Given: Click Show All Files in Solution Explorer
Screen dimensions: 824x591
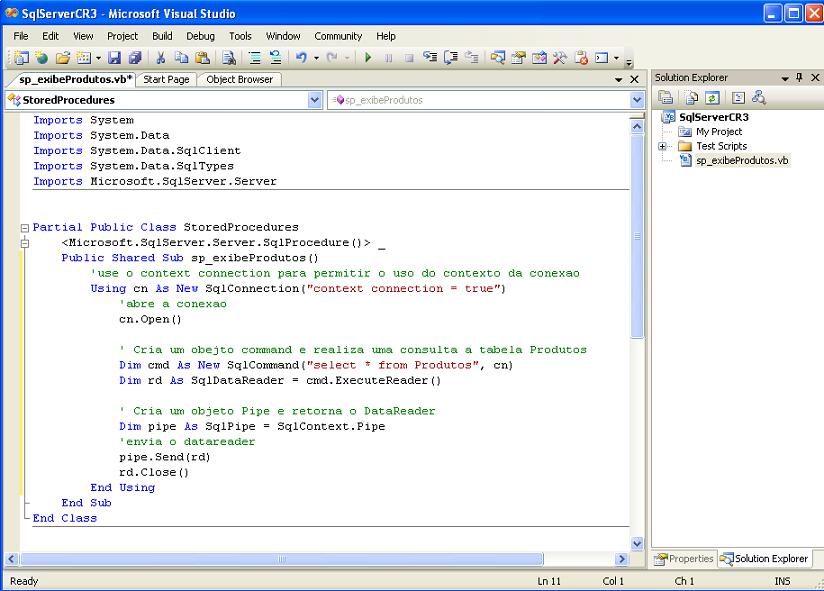Looking at the screenshot, I should 691,97.
